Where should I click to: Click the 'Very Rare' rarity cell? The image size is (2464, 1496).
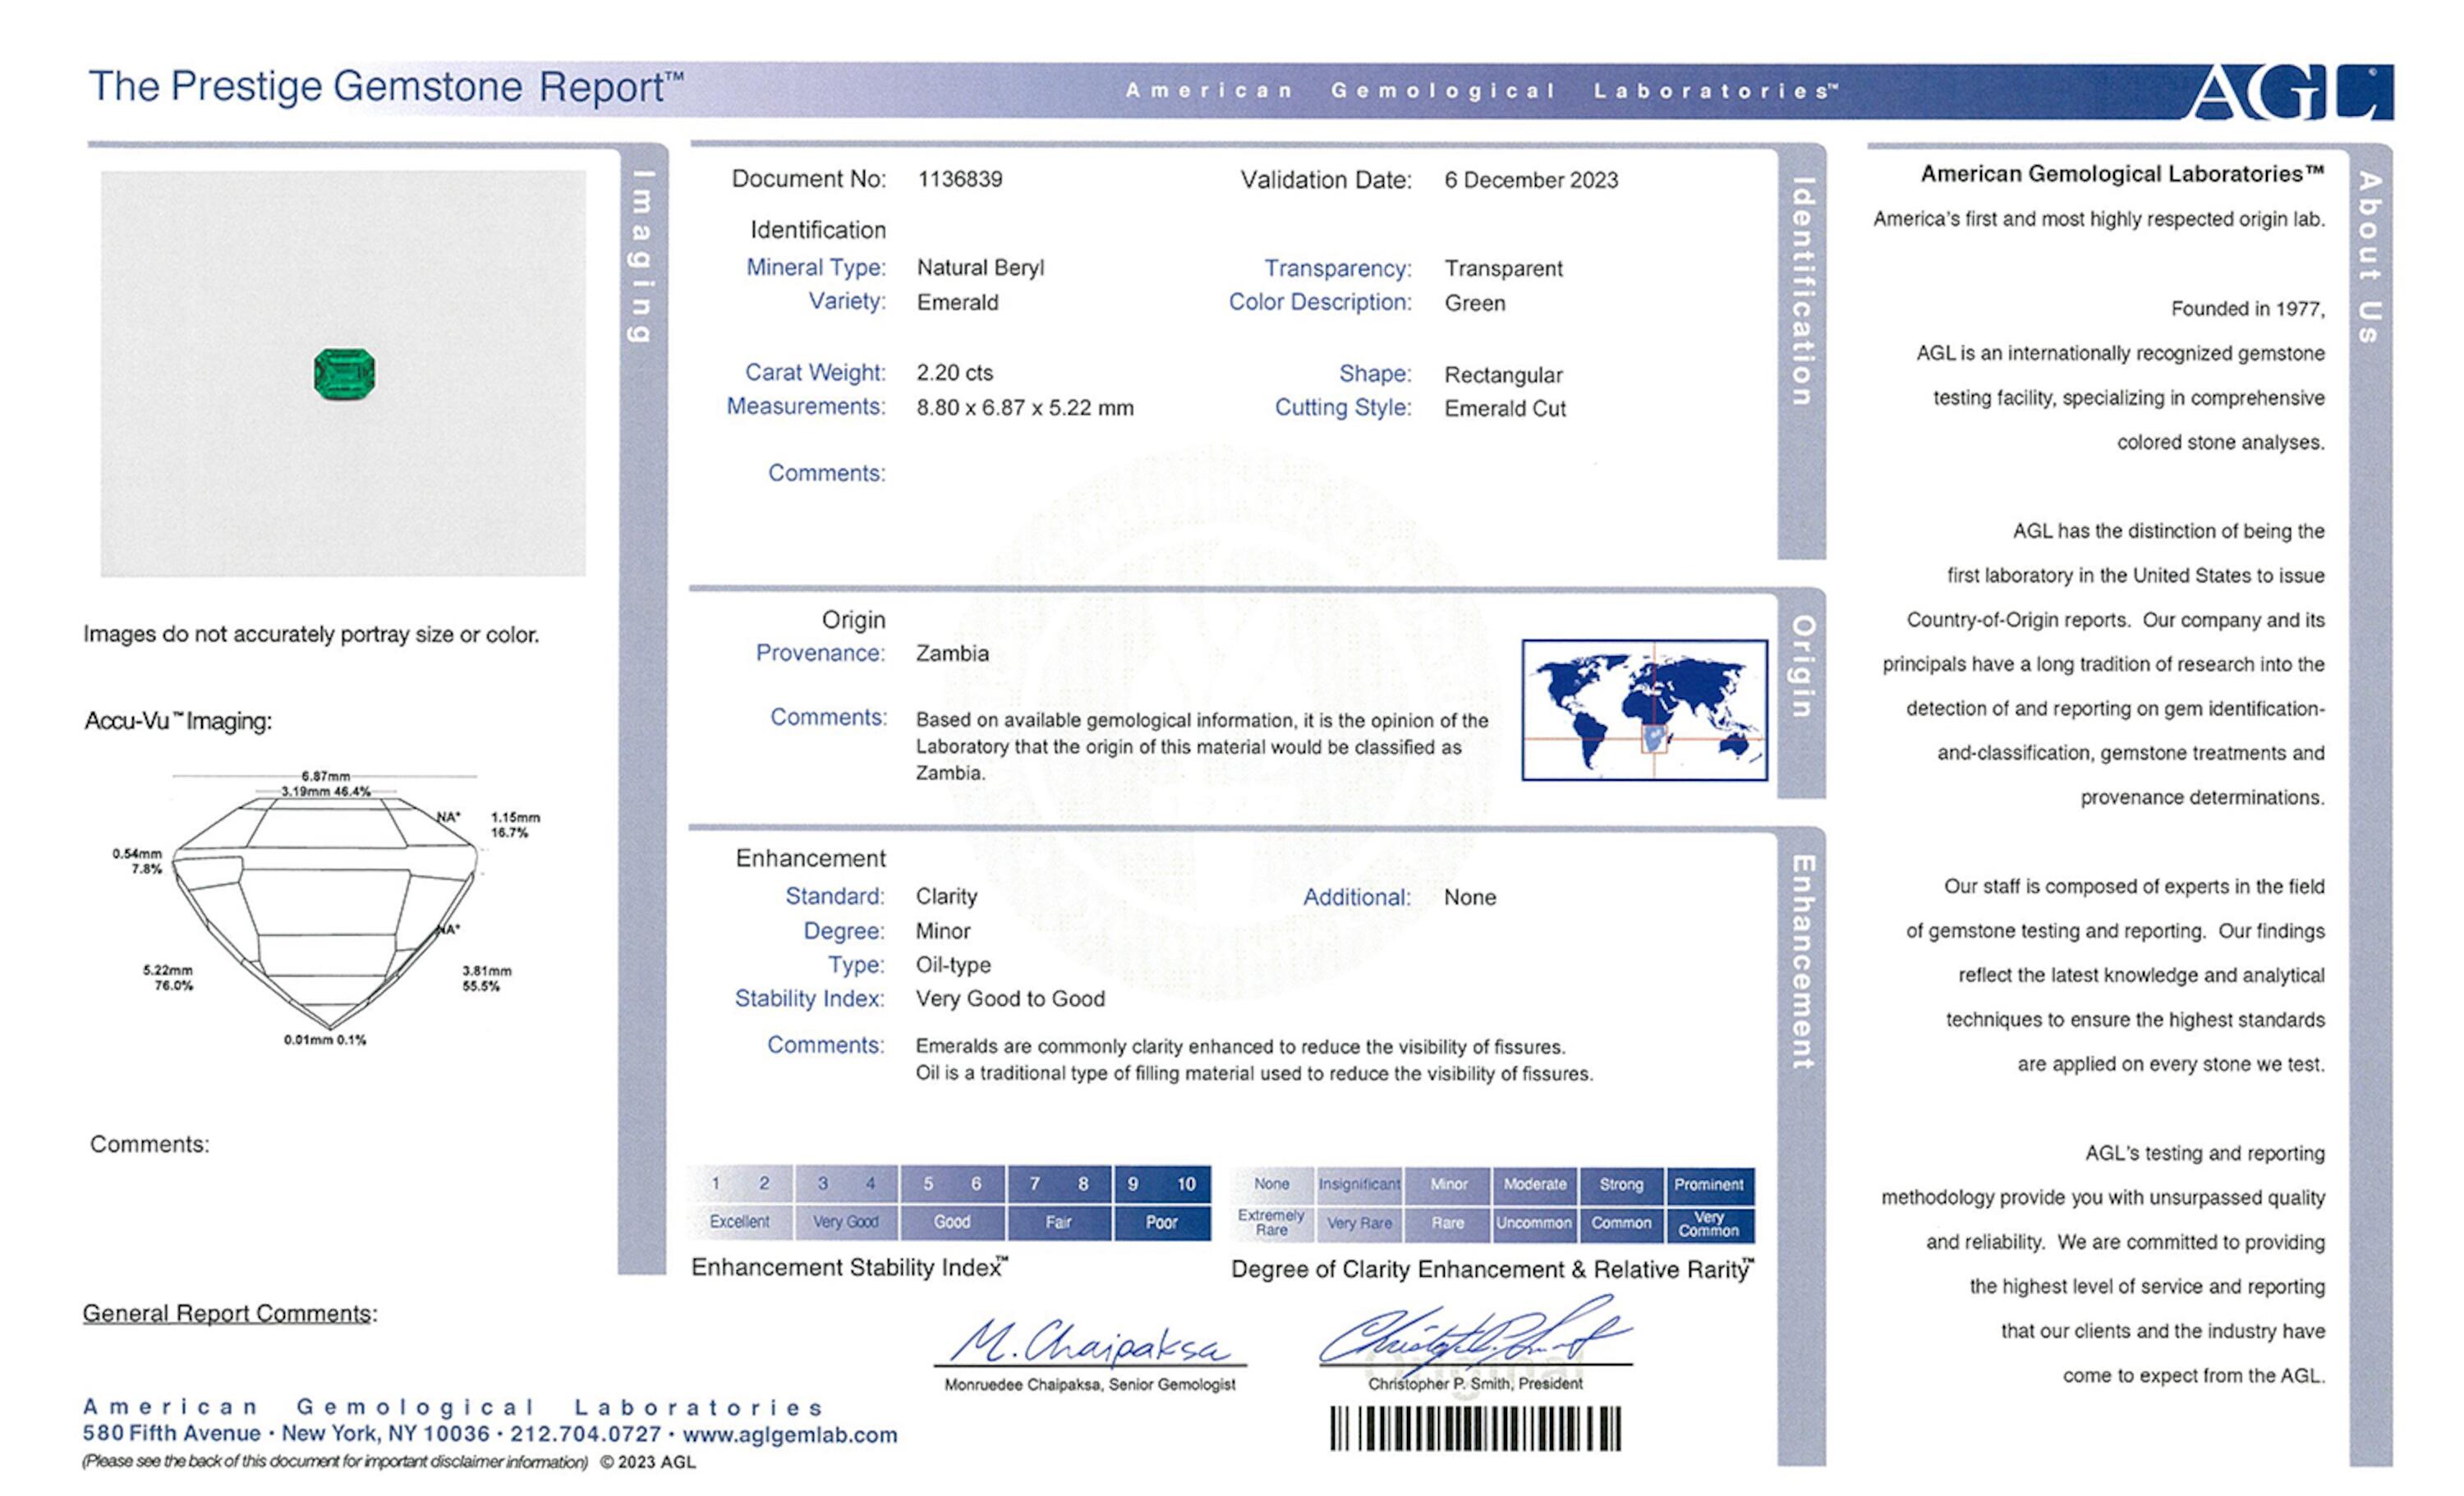pos(1360,1223)
